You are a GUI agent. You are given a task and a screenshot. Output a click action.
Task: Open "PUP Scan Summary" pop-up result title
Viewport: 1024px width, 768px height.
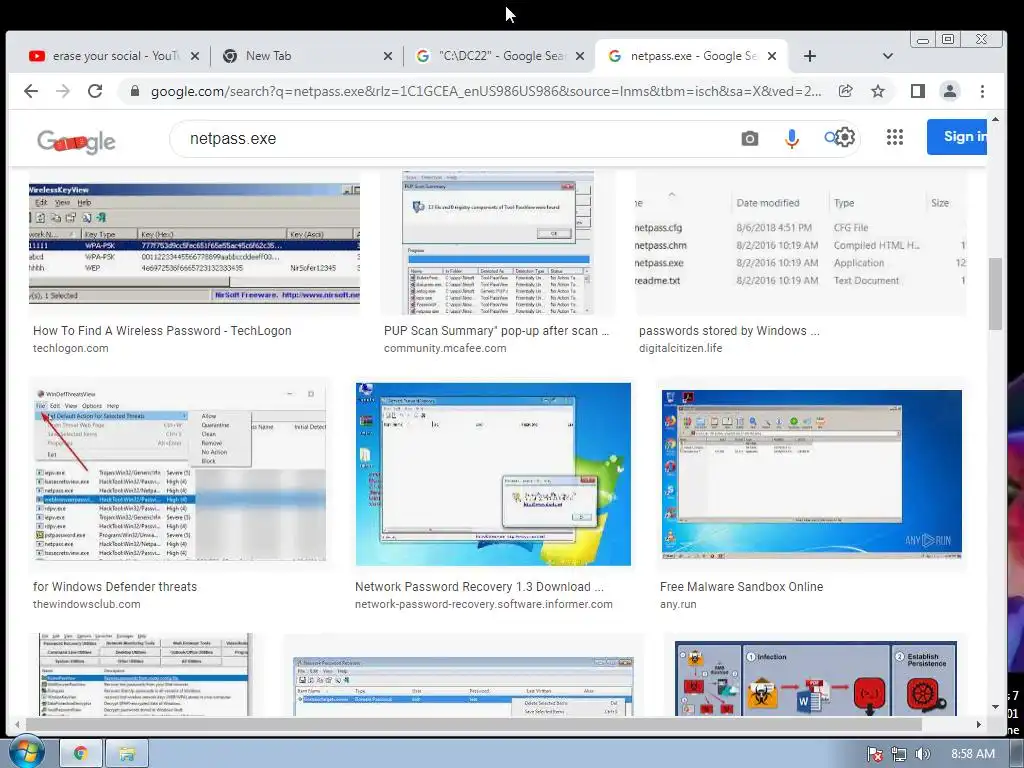pyautogui.click(x=496, y=330)
